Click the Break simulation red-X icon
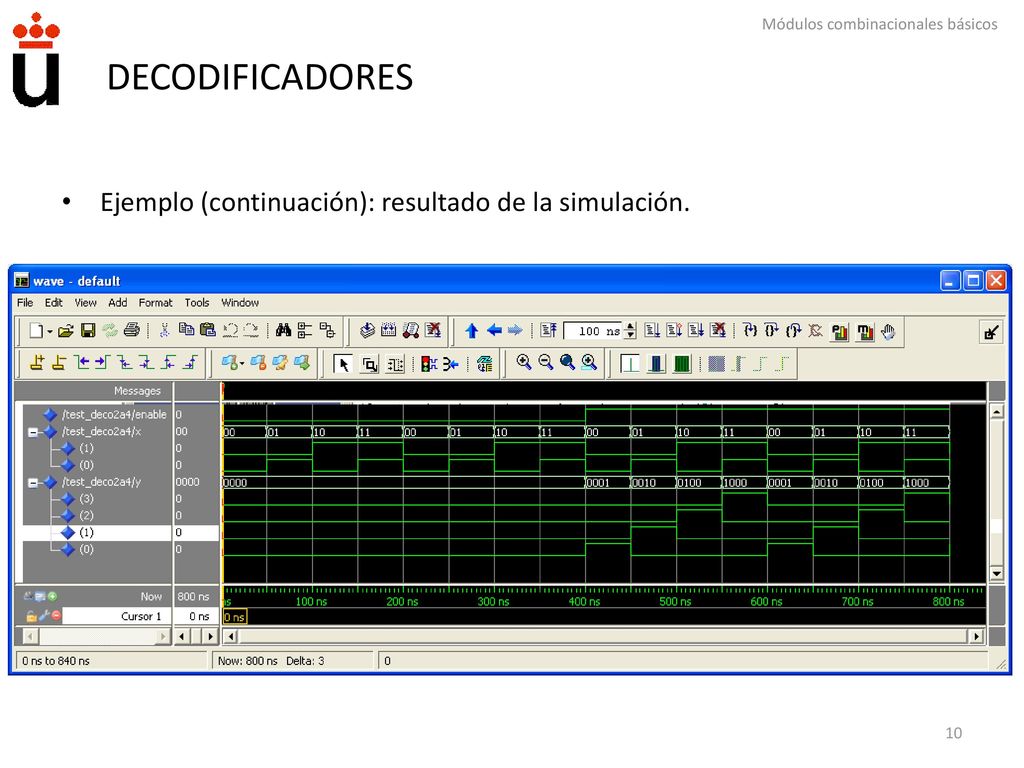This screenshot has width=1024, height=768. click(433, 330)
